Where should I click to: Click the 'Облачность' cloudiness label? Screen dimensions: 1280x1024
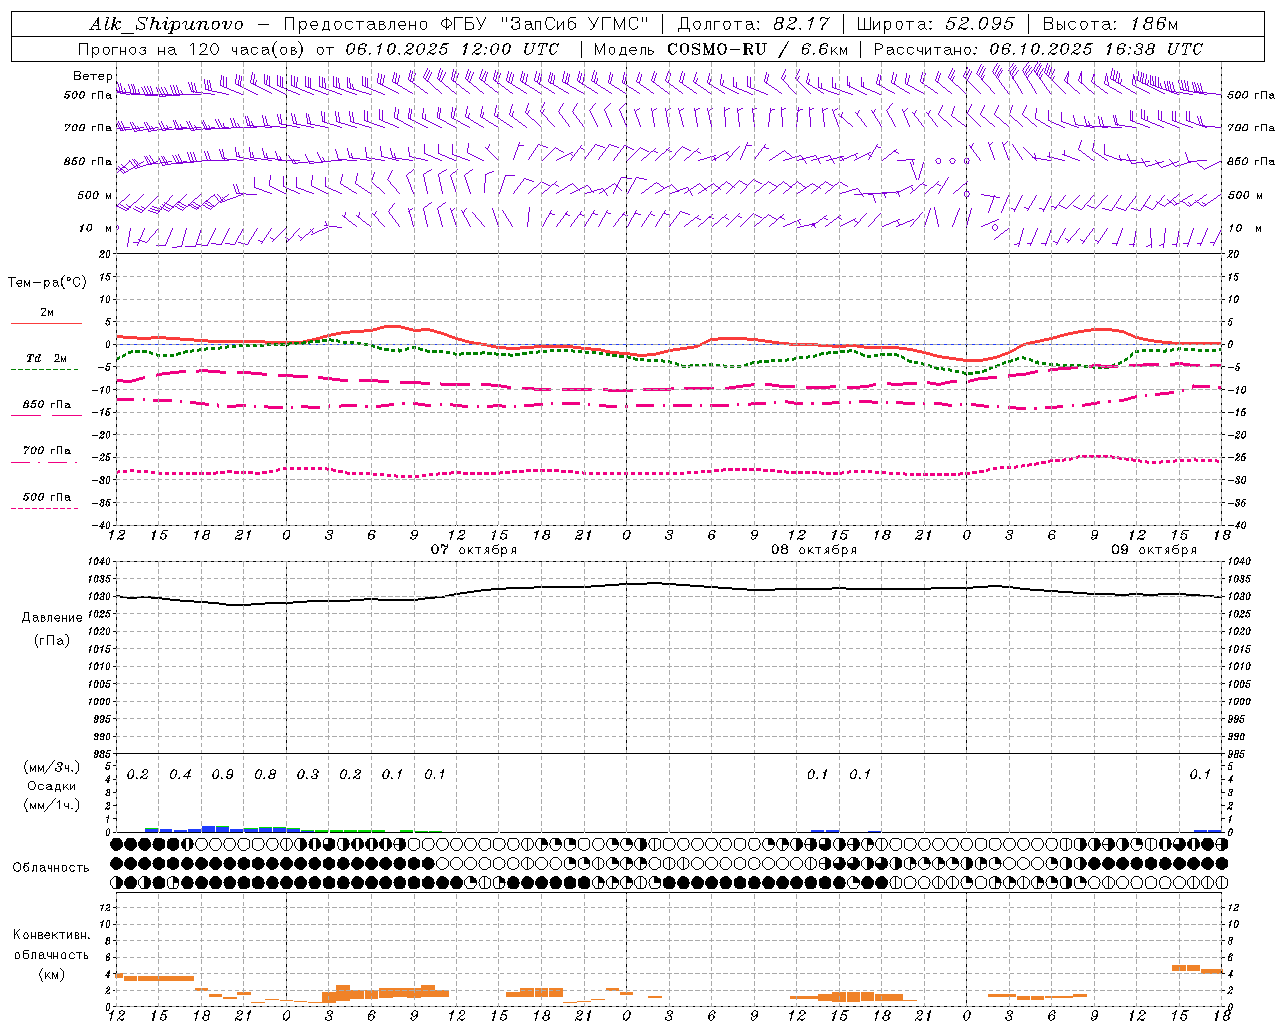50,867
